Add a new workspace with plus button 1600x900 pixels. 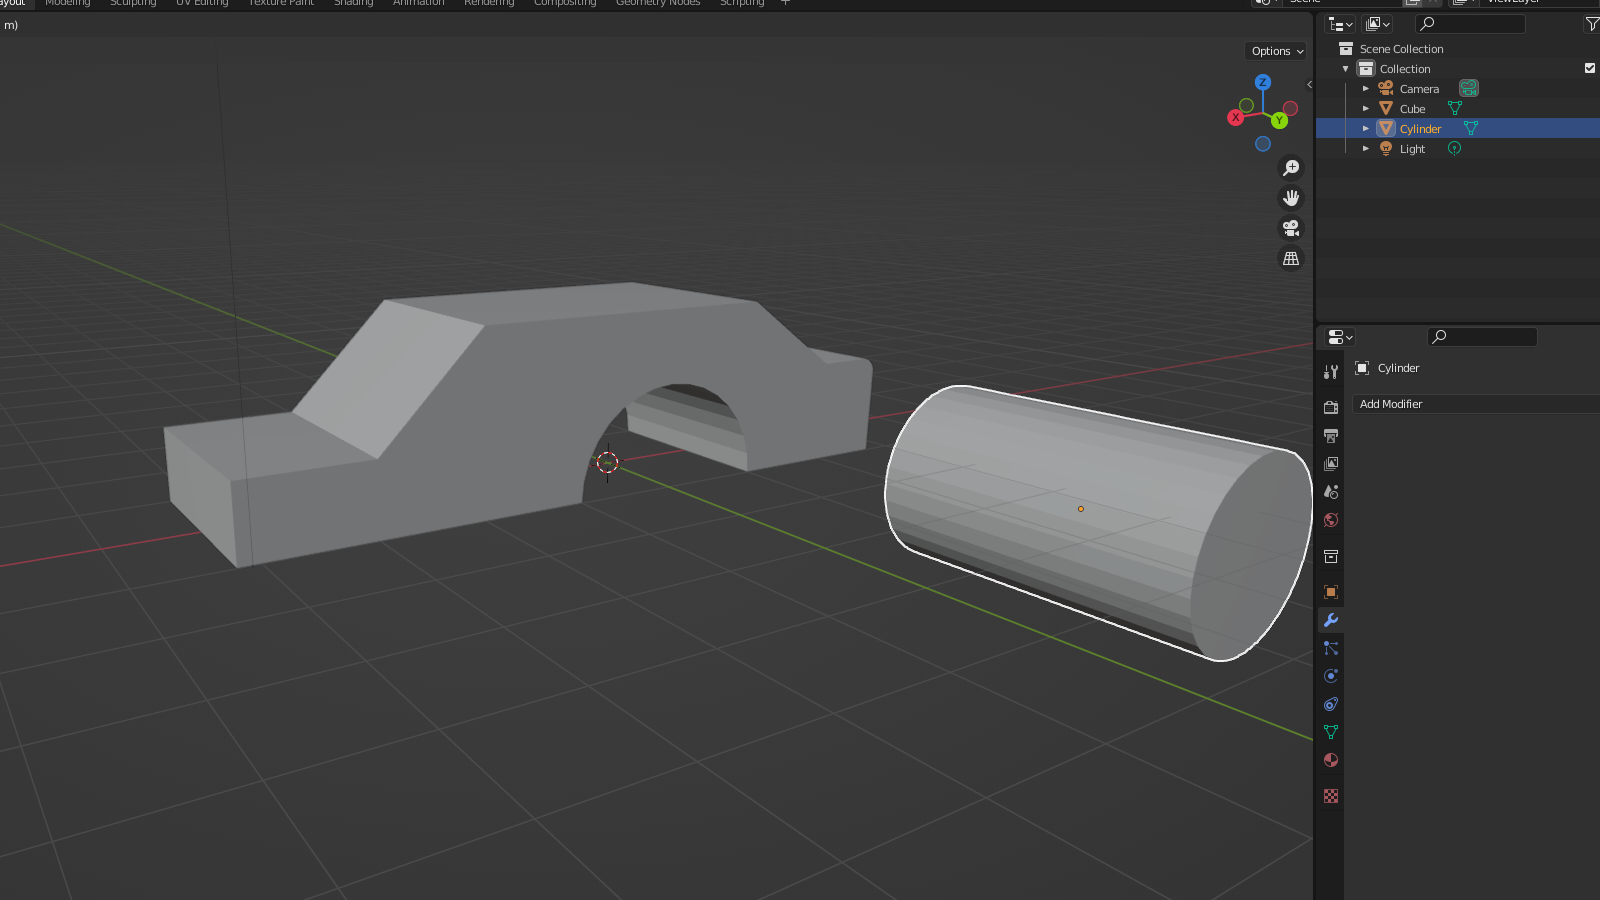(785, 3)
